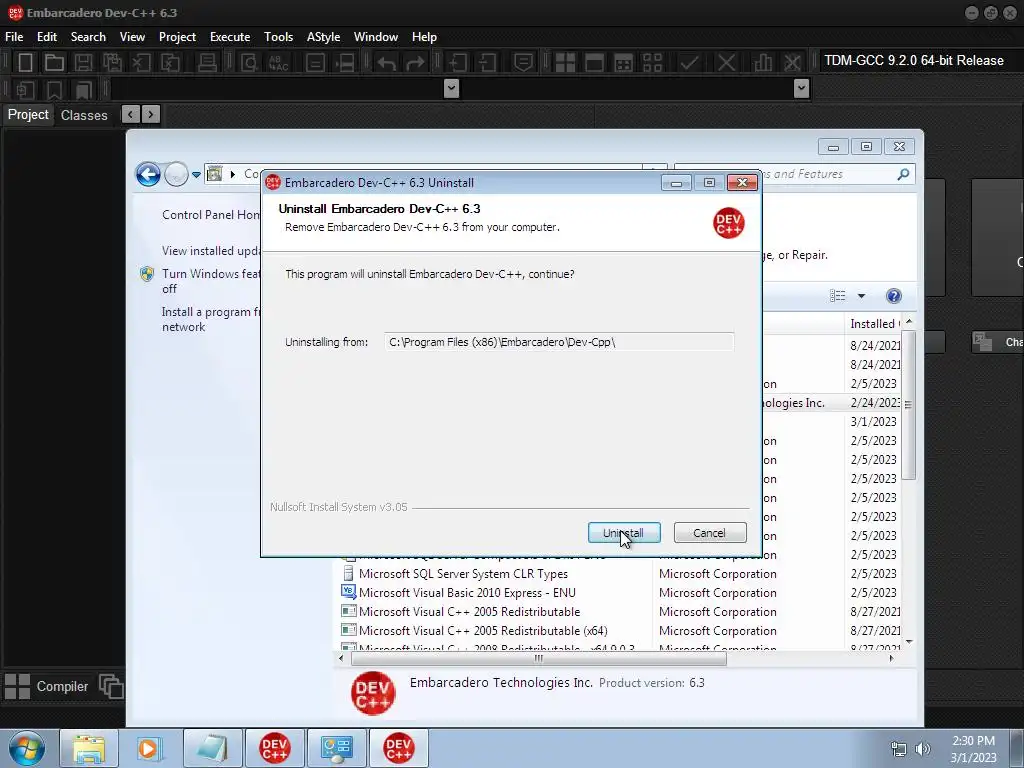Click the Syntax Check checkmark icon
Viewport: 1024px width, 768px height.
689,63
